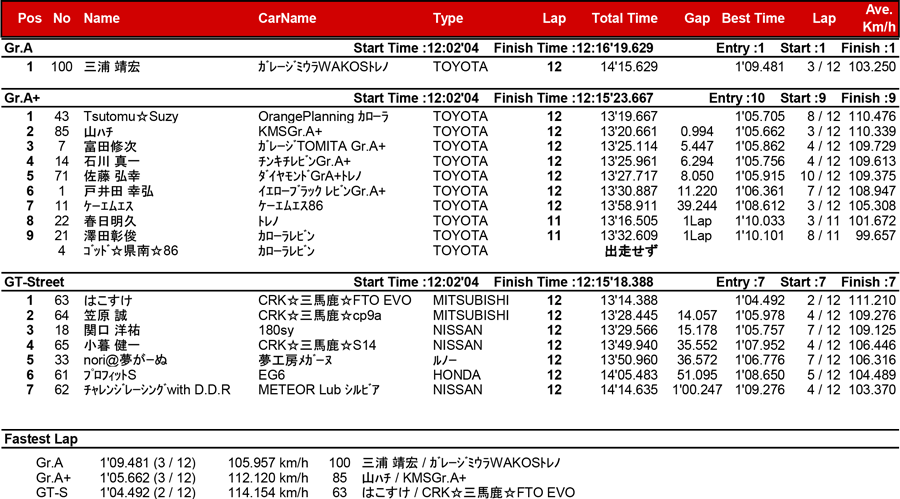Click car name 'OrangePlanning カローラ'
Screen dimensions: 900x499
coord(323,117)
